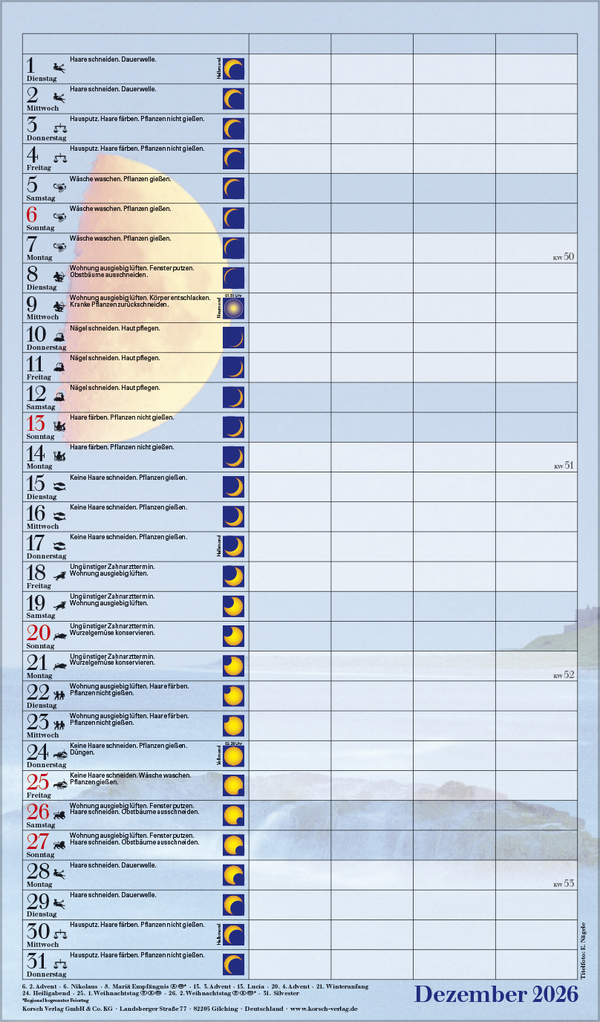Click the KW 50 week label
This screenshot has width=600, height=1022.
pos(563,257)
